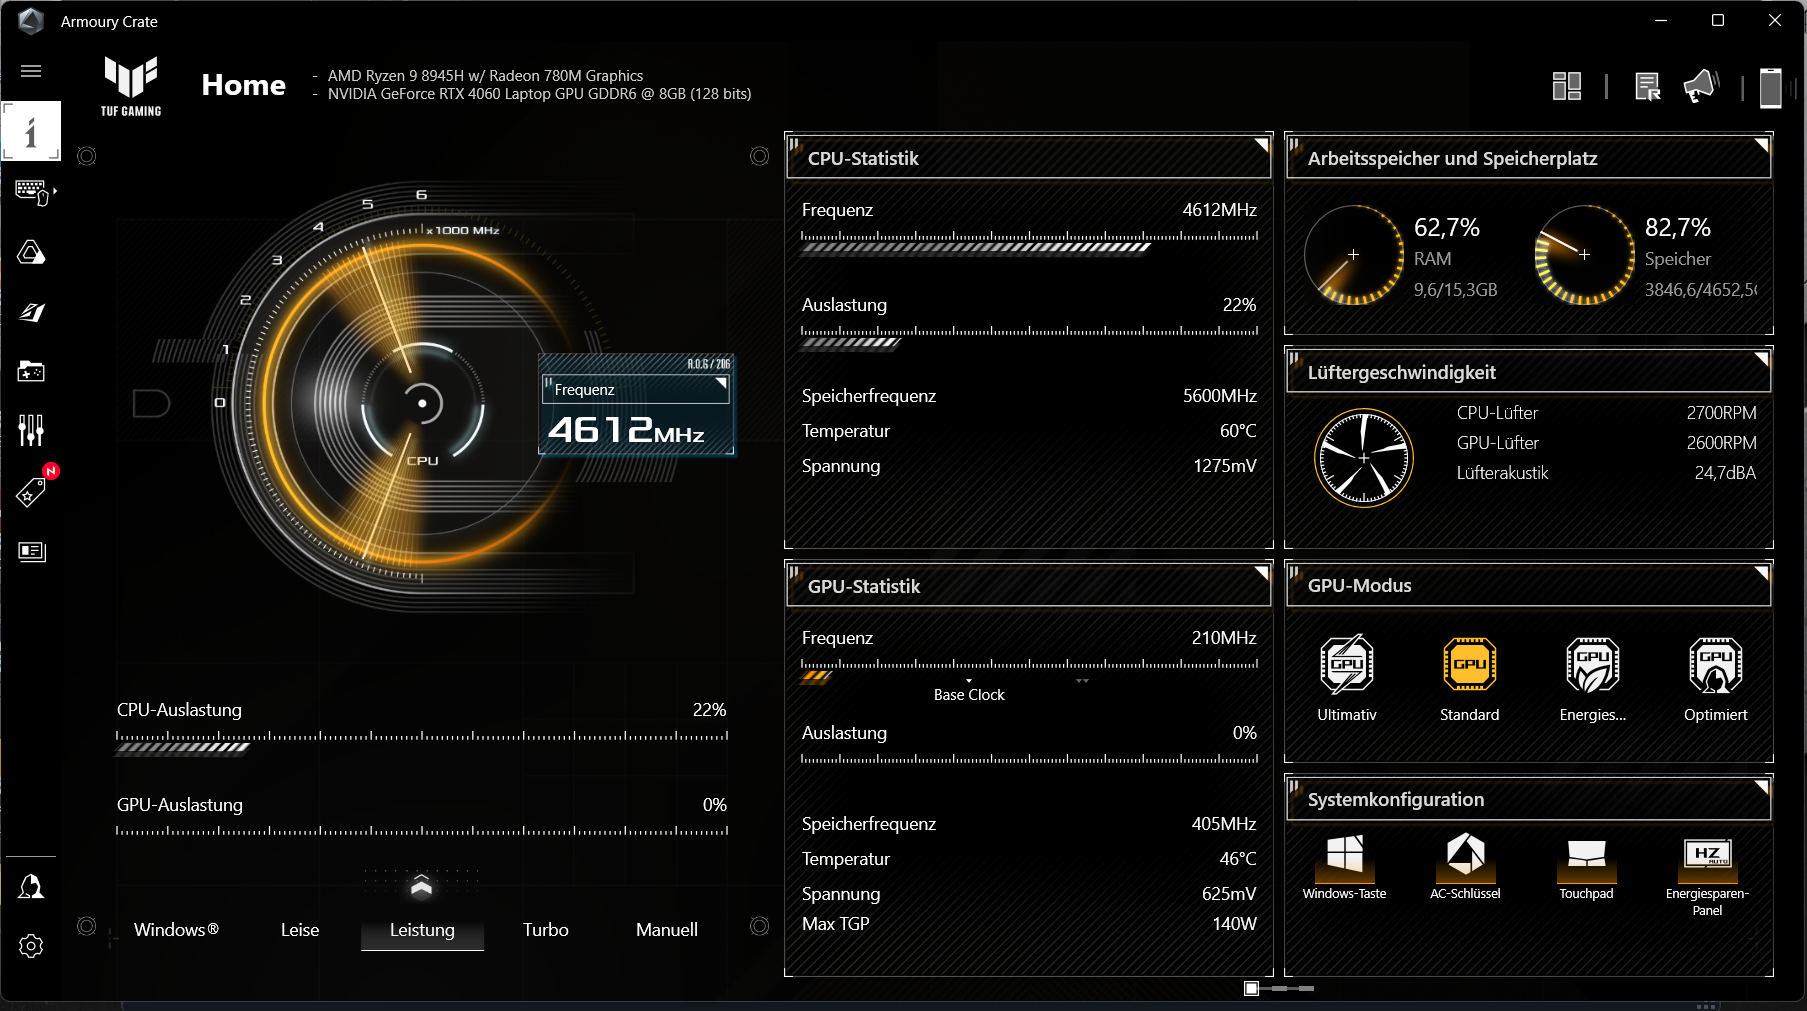Expand the GPU-Statistik panel corner arrow
Viewport: 1807px width, 1011px height.
pyautogui.click(x=1261, y=573)
